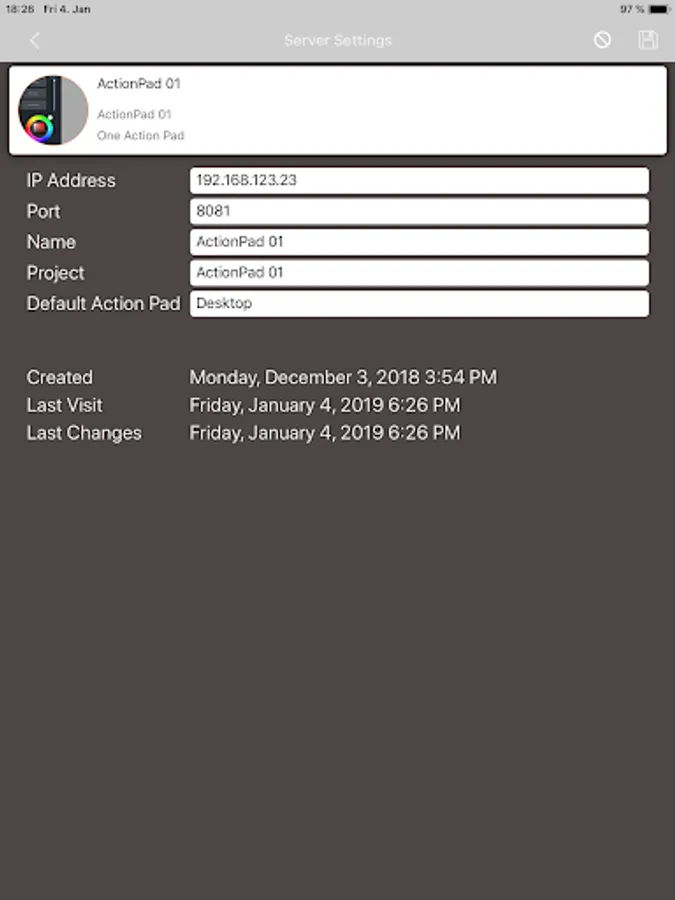This screenshot has height=900, width=675.
Task: Edit the Project text field
Action: click(419, 273)
